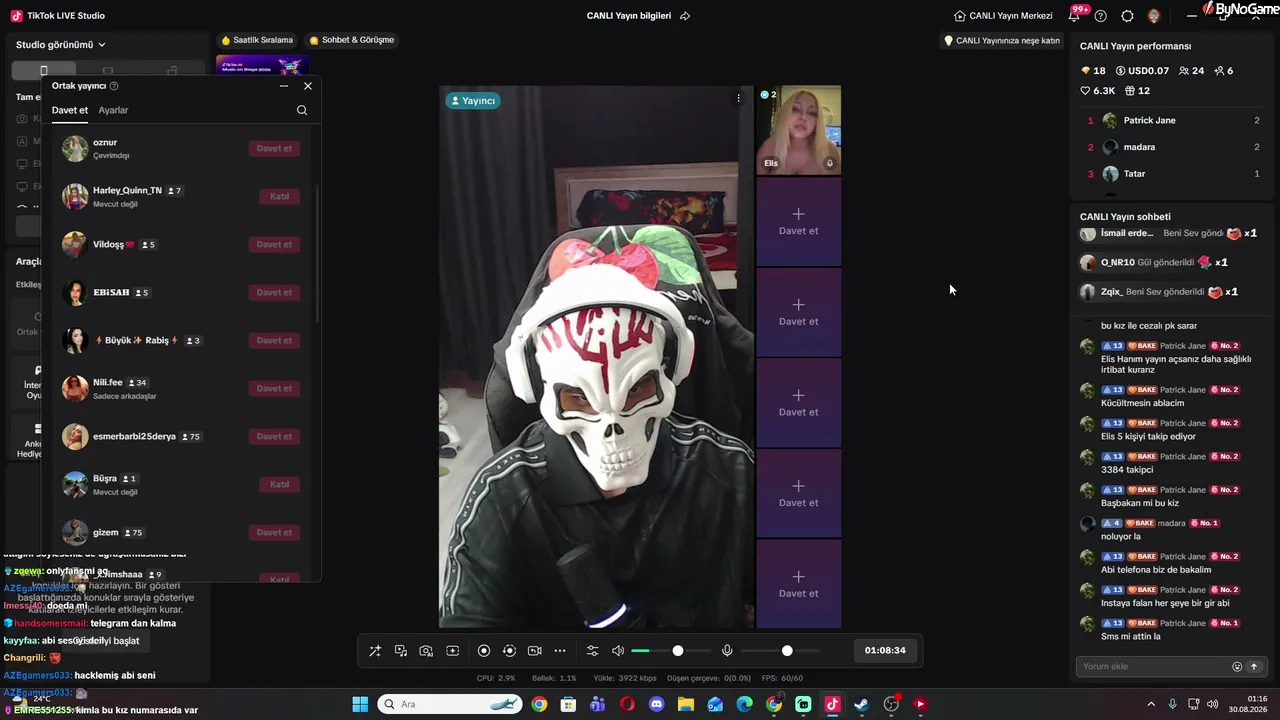Send the comment with the arrow button

pyautogui.click(x=1254, y=667)
